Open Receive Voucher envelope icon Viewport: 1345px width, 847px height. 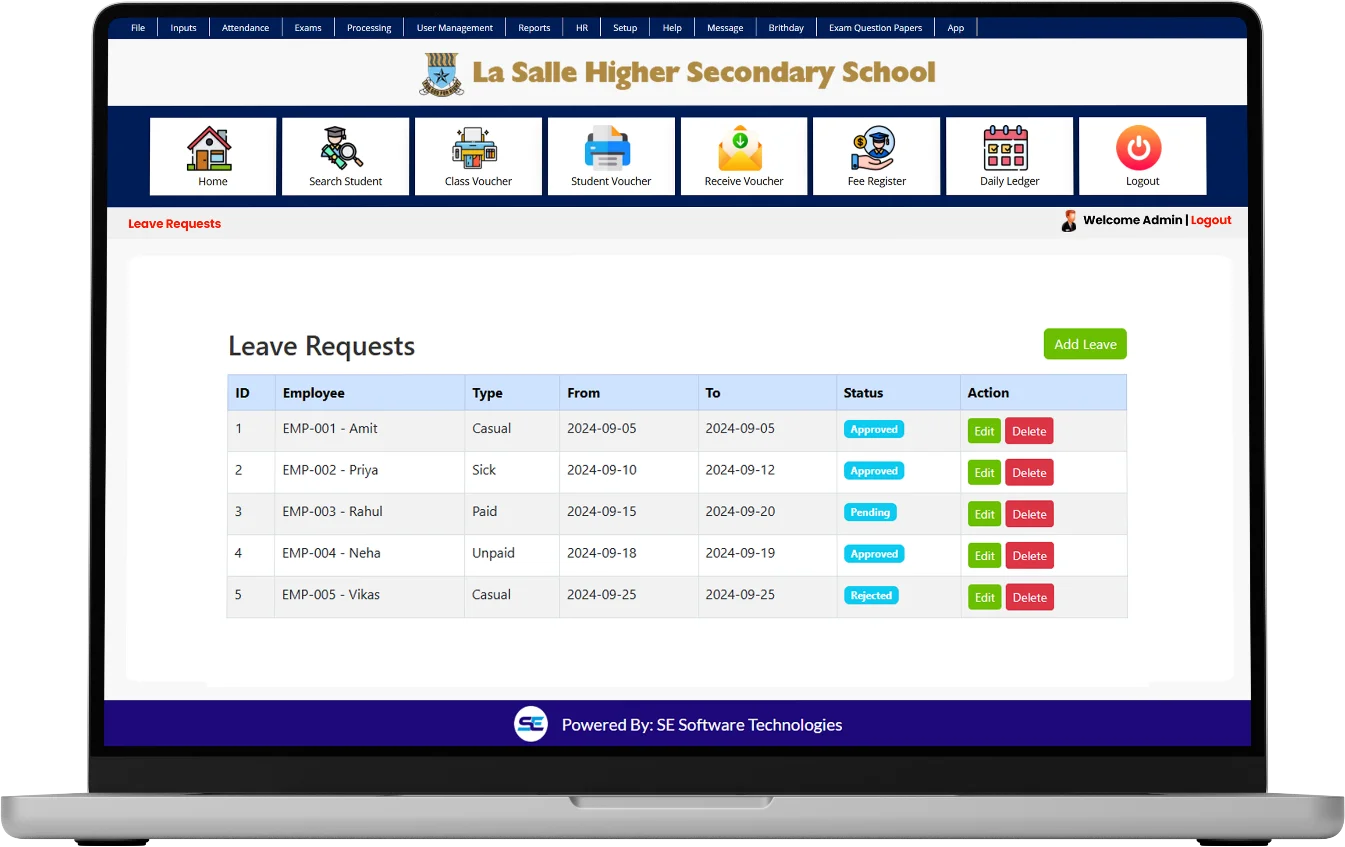743,149
